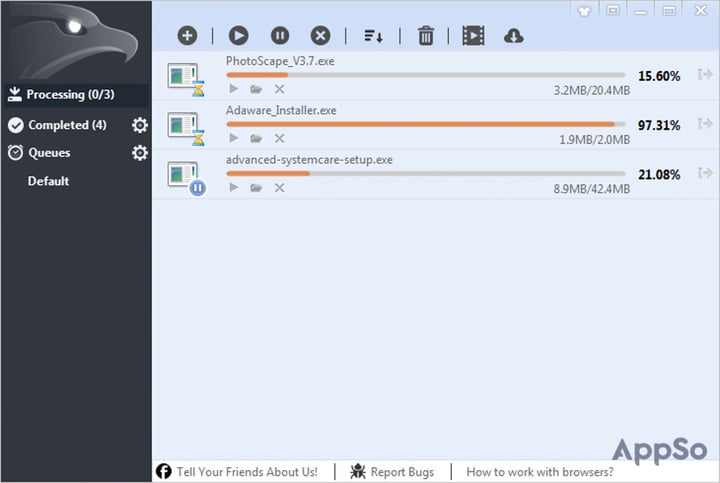Click Facebook icon in bottom bar

tap(163, 472)
